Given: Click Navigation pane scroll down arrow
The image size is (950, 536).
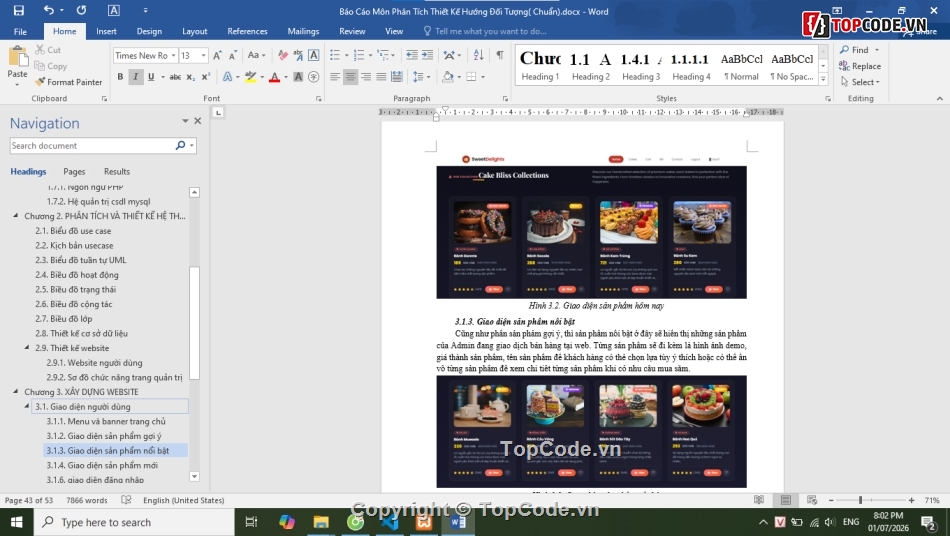Looking at the screenshot, I should point(194,477).
